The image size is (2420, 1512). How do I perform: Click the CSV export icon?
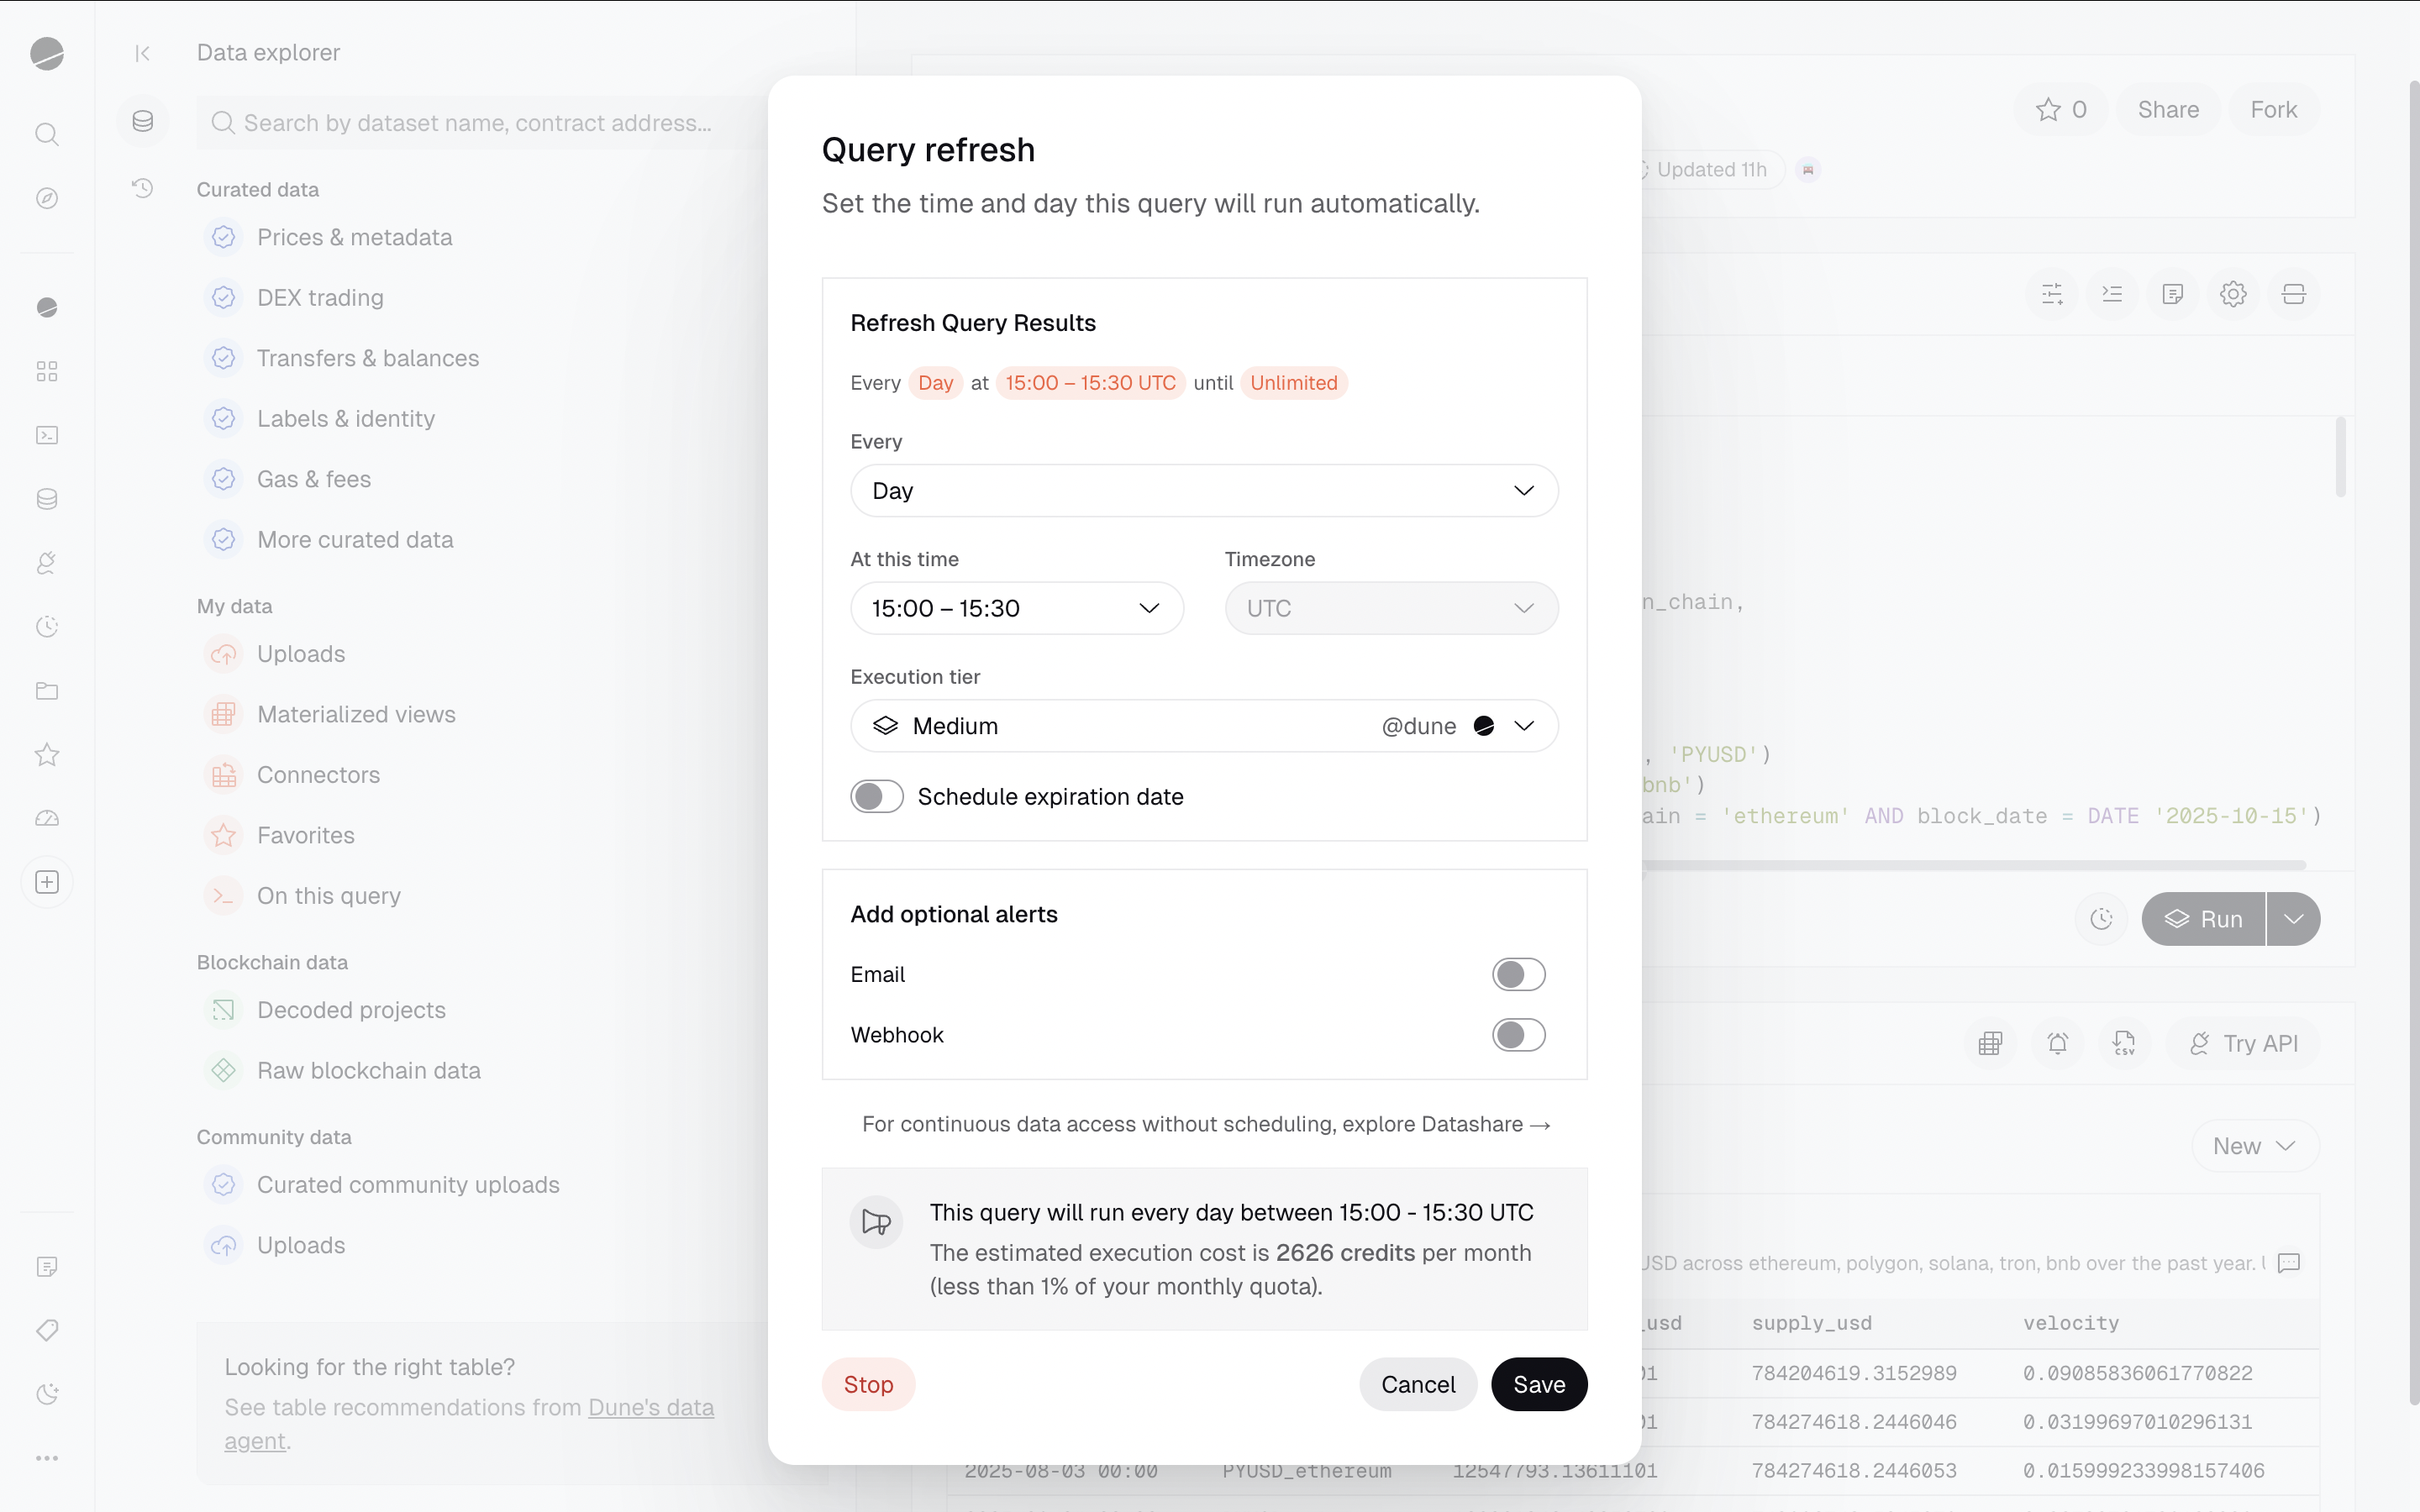pos(2123,1043)
